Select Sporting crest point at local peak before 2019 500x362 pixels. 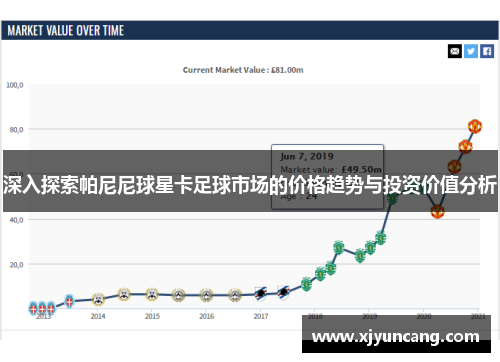point(339,247)
